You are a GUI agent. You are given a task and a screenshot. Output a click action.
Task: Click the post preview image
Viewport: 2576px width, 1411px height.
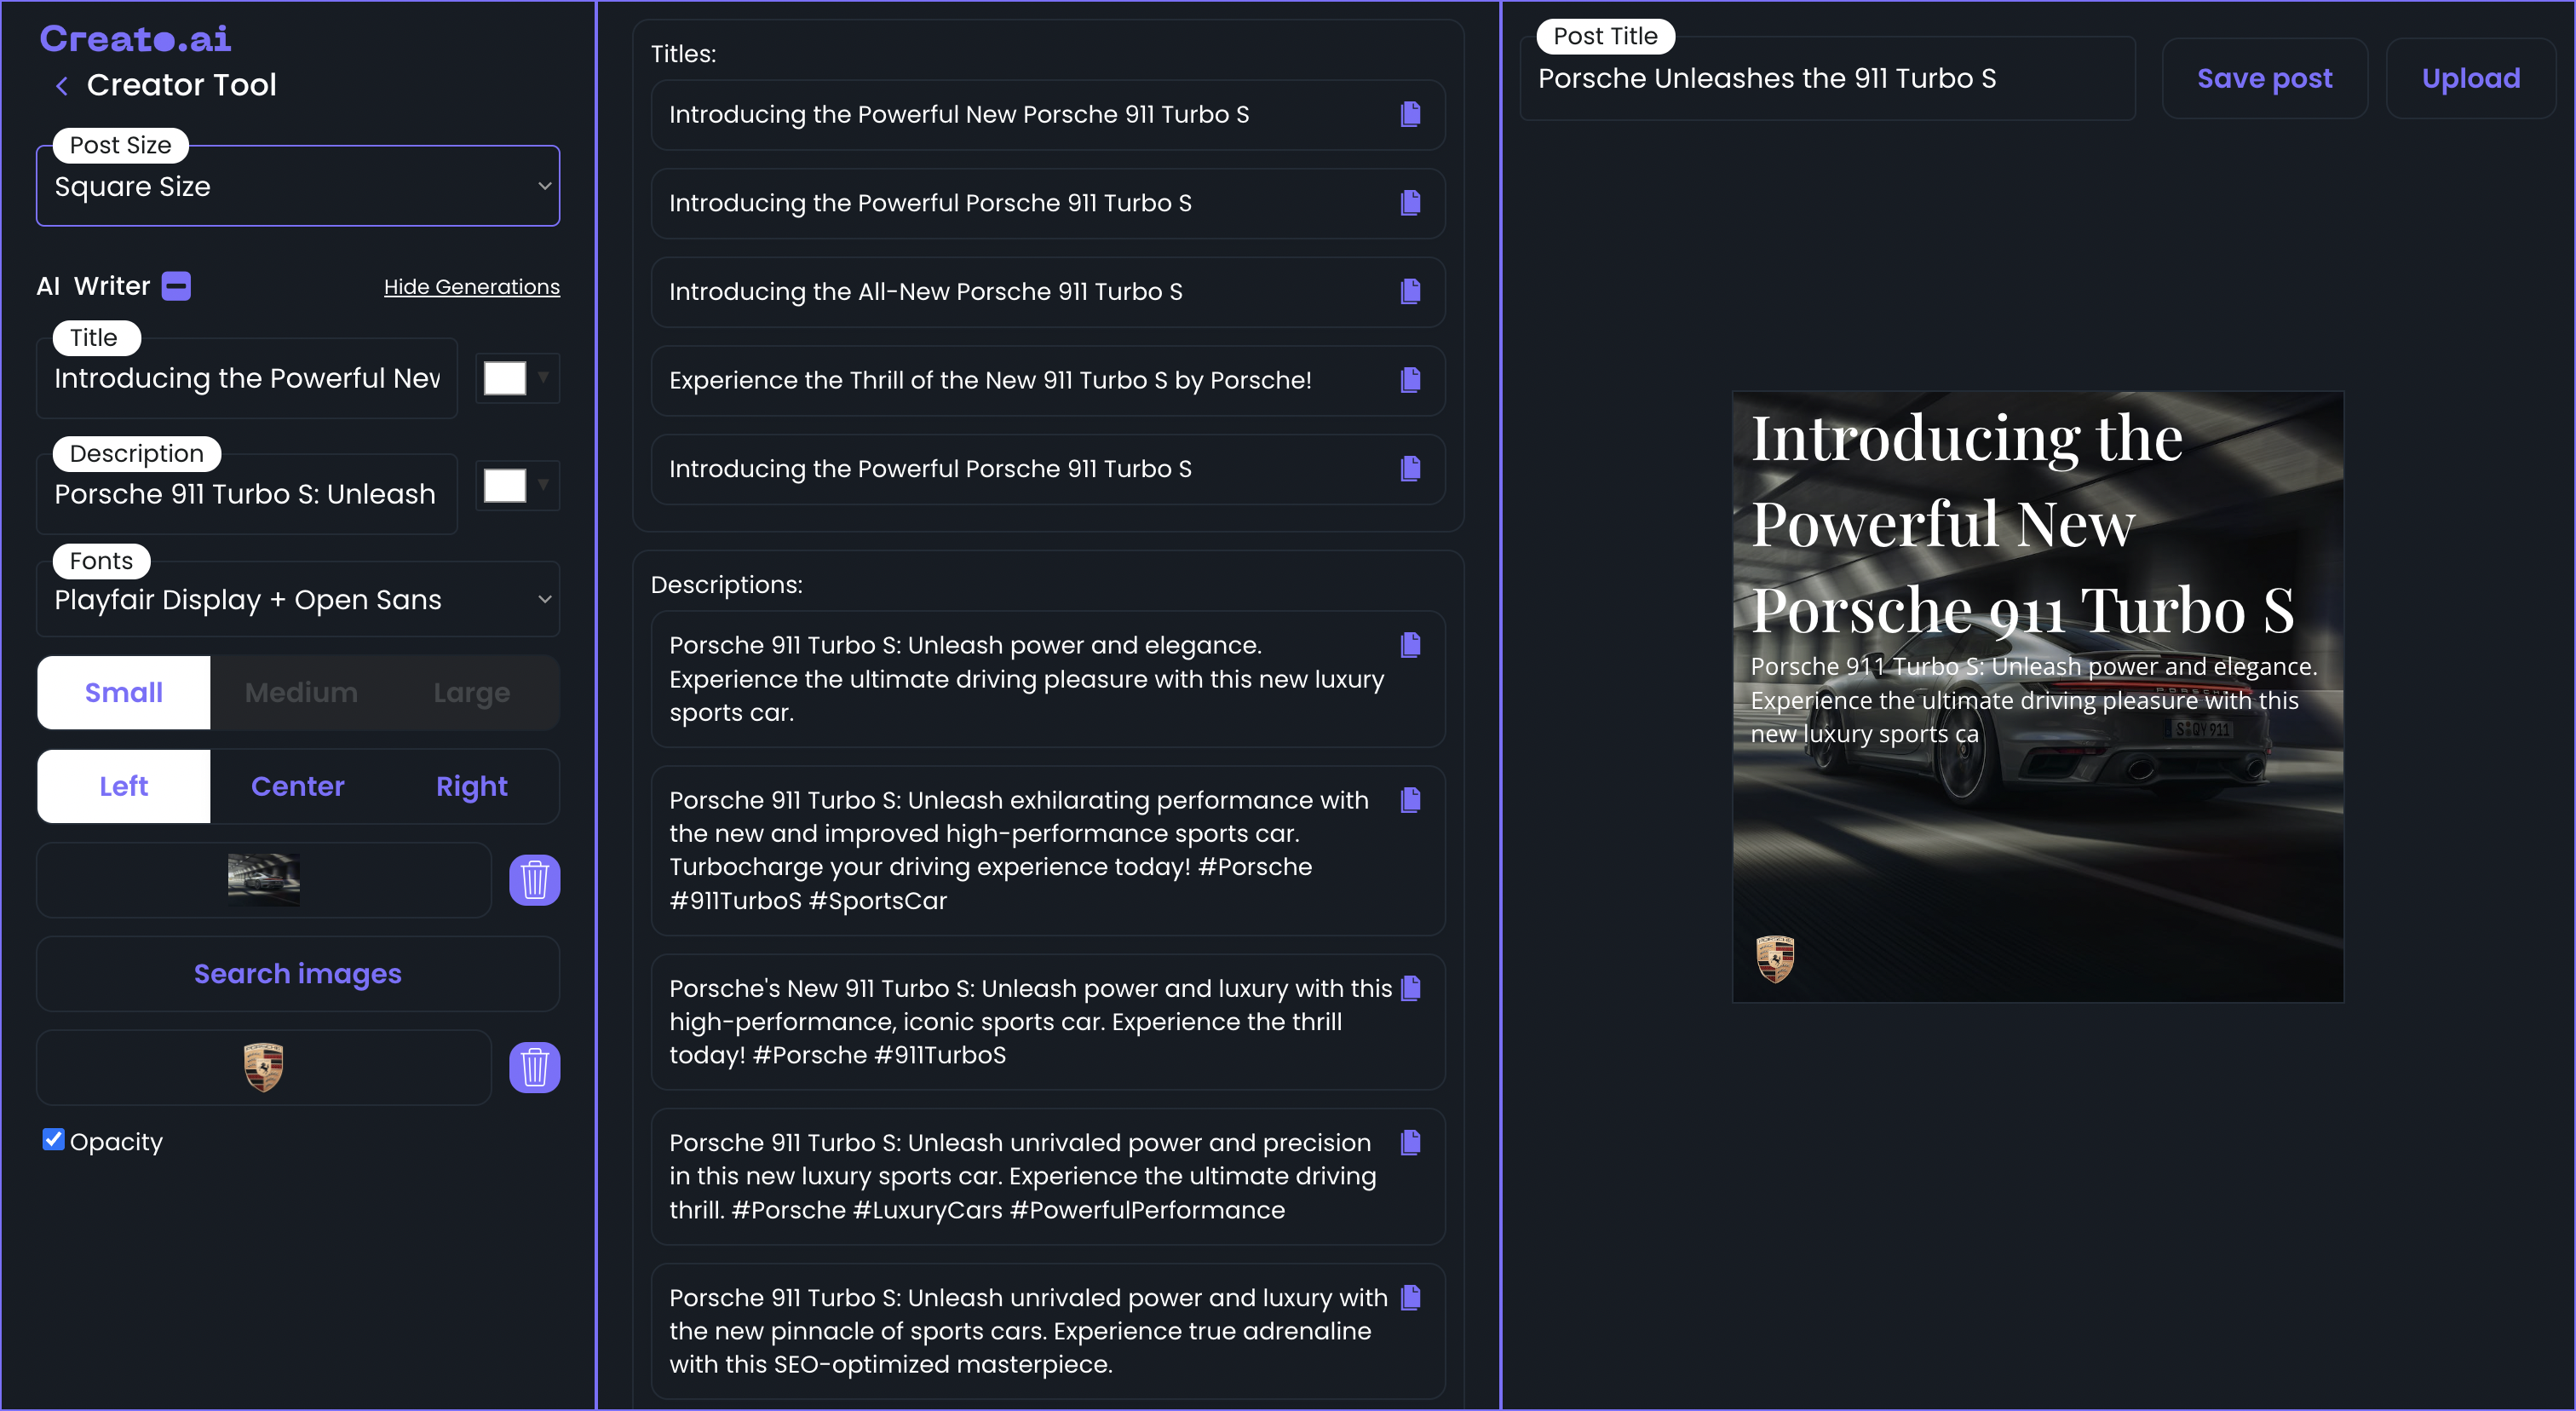[2038, 697]
